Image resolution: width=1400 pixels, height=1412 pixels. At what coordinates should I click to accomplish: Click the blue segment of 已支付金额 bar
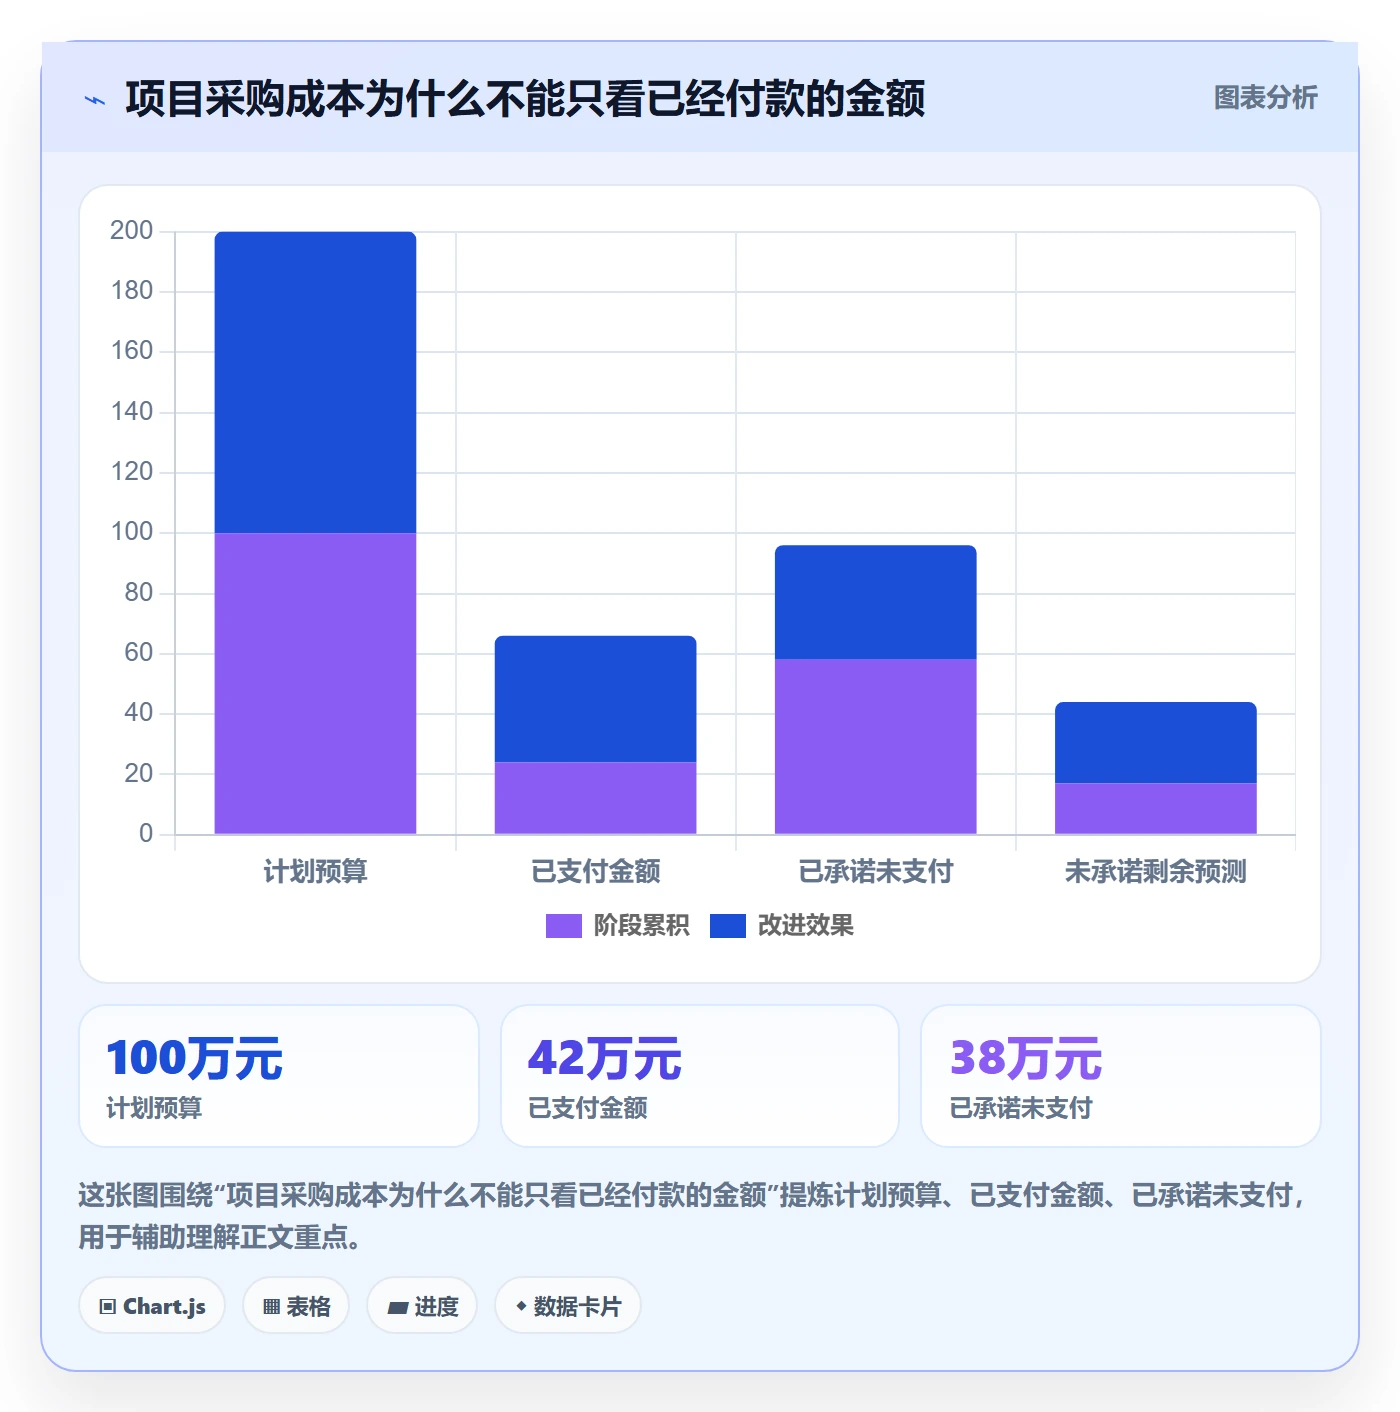(x=595, y=699)
